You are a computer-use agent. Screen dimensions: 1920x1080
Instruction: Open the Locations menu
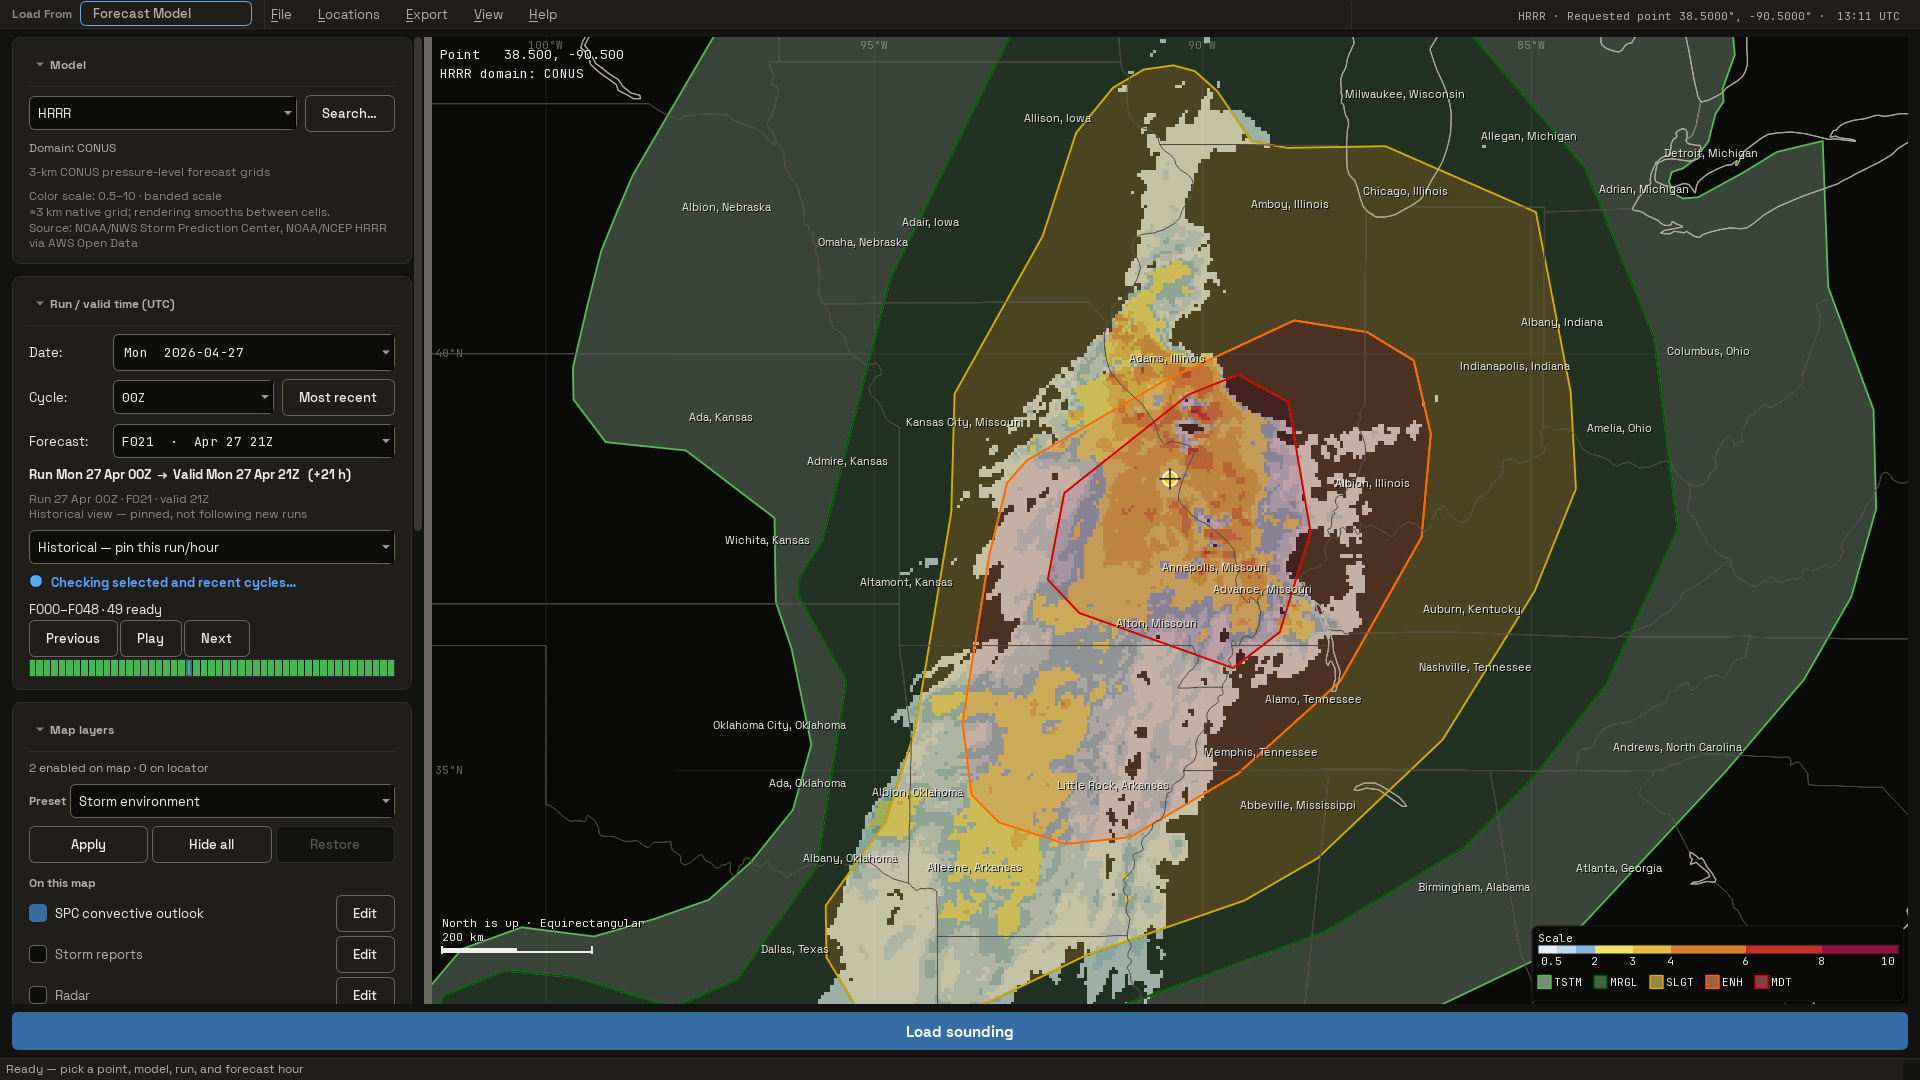click(348, 14)
